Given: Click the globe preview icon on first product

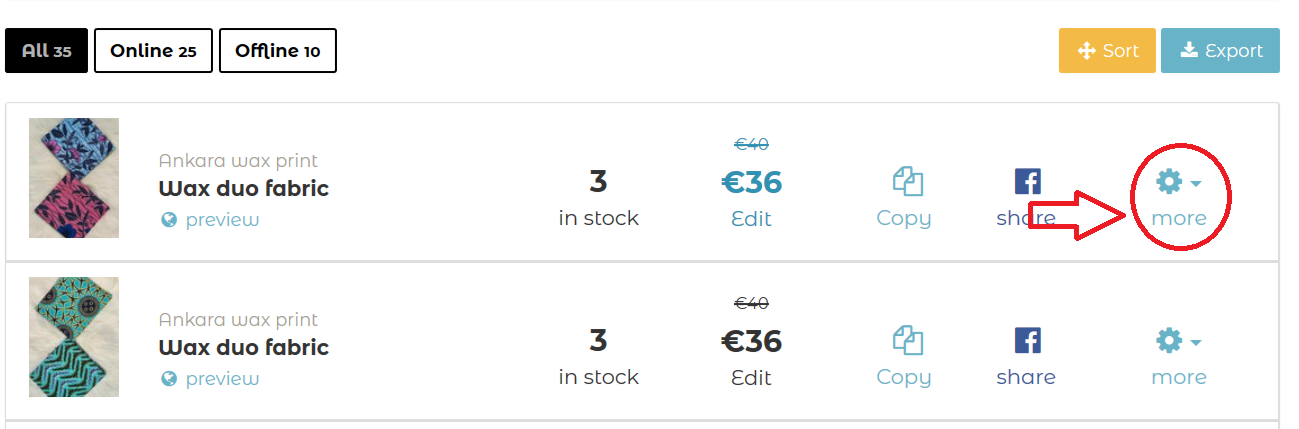Looking at the screenshot, I should (169, 220).
